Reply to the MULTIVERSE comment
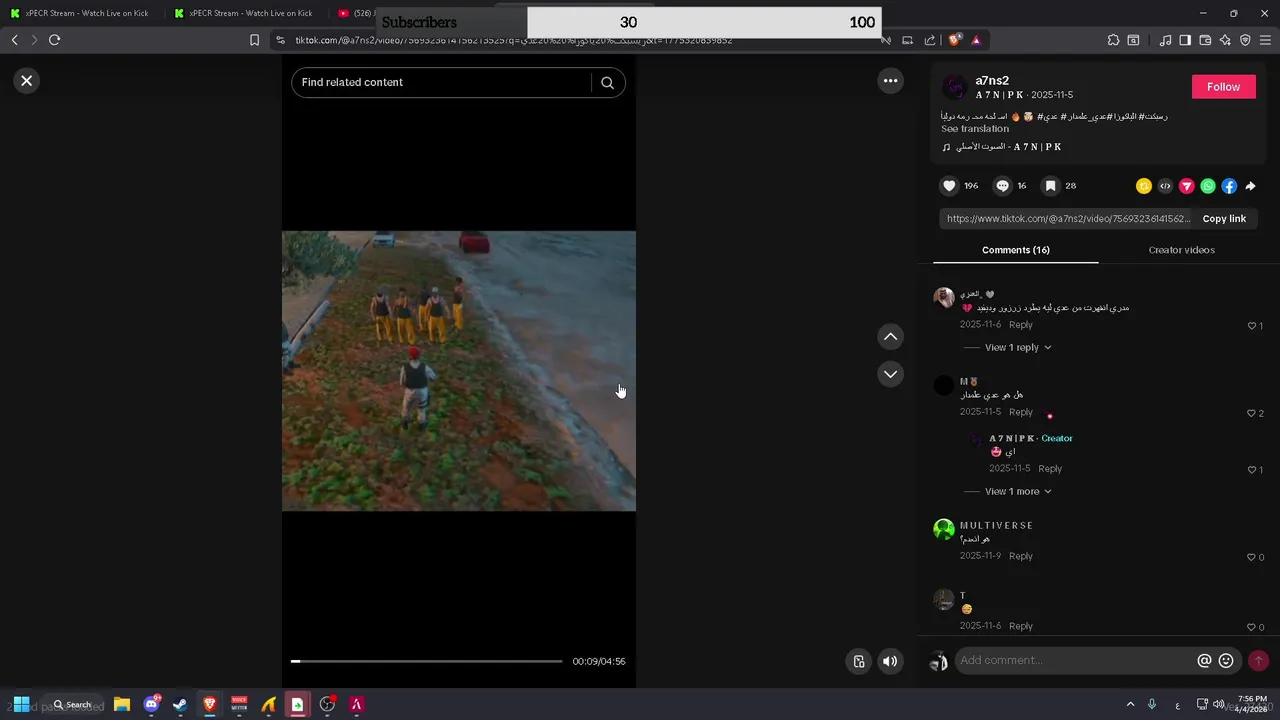 click(1020, 556)
